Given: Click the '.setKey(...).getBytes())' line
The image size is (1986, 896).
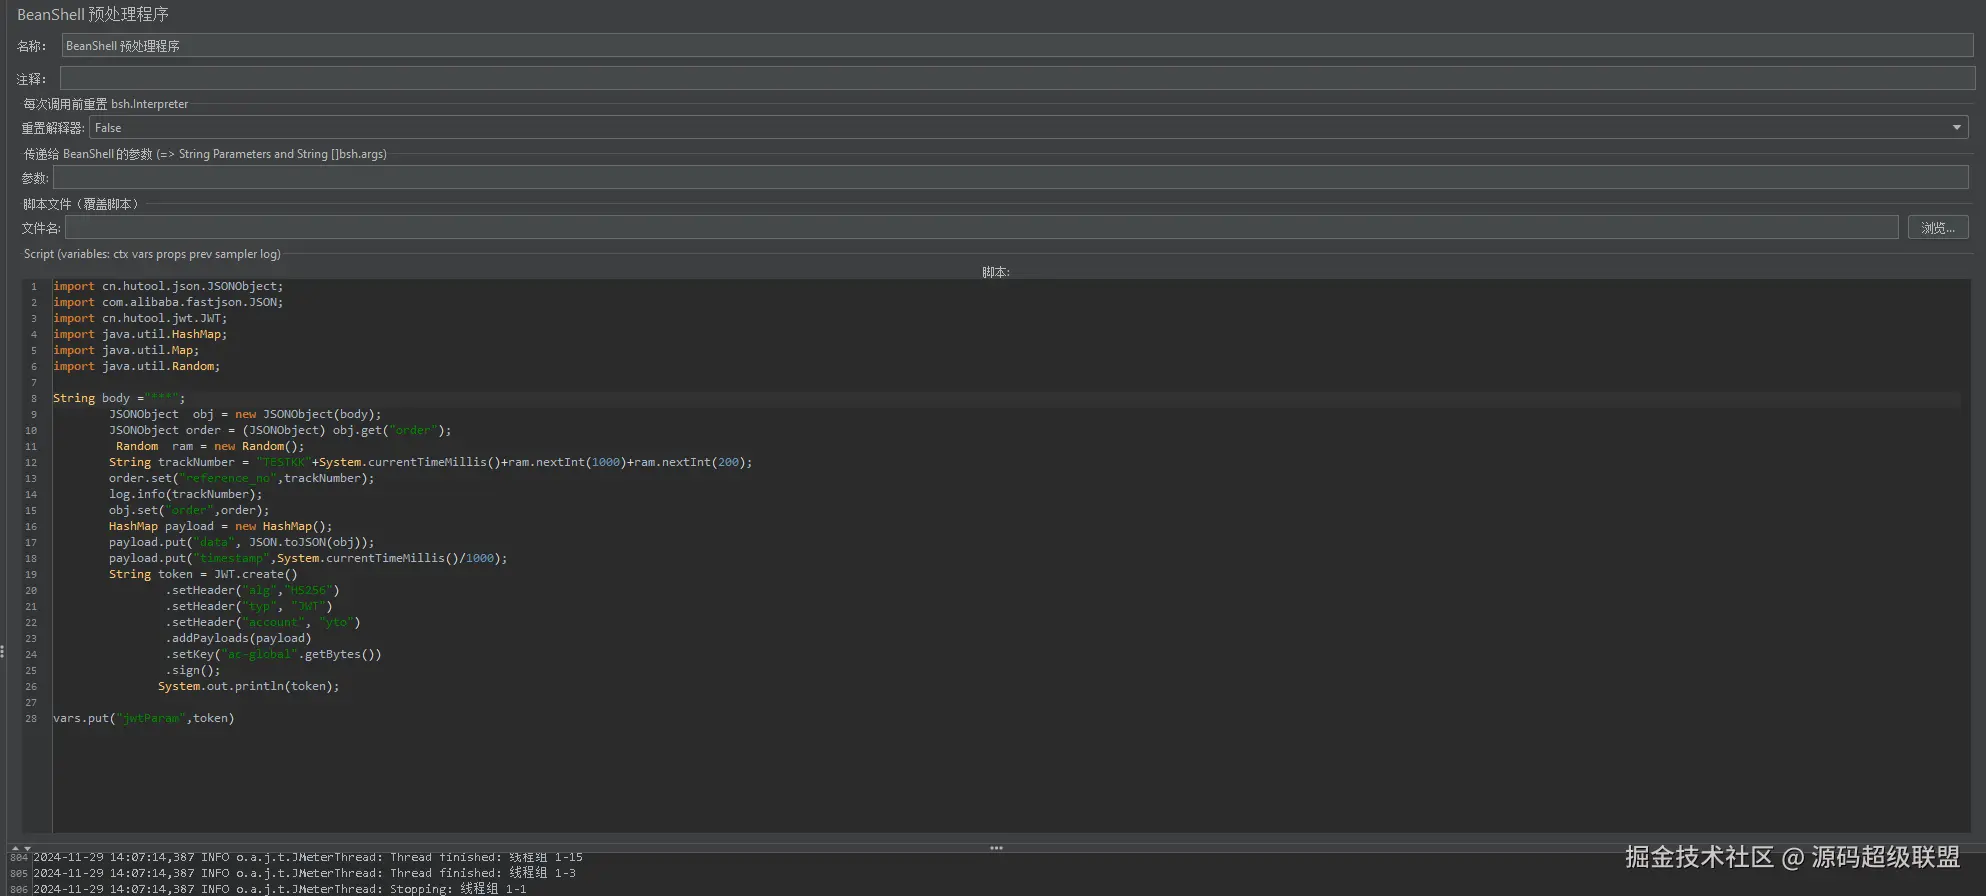Looking at the screenshot, I should 273,654.
